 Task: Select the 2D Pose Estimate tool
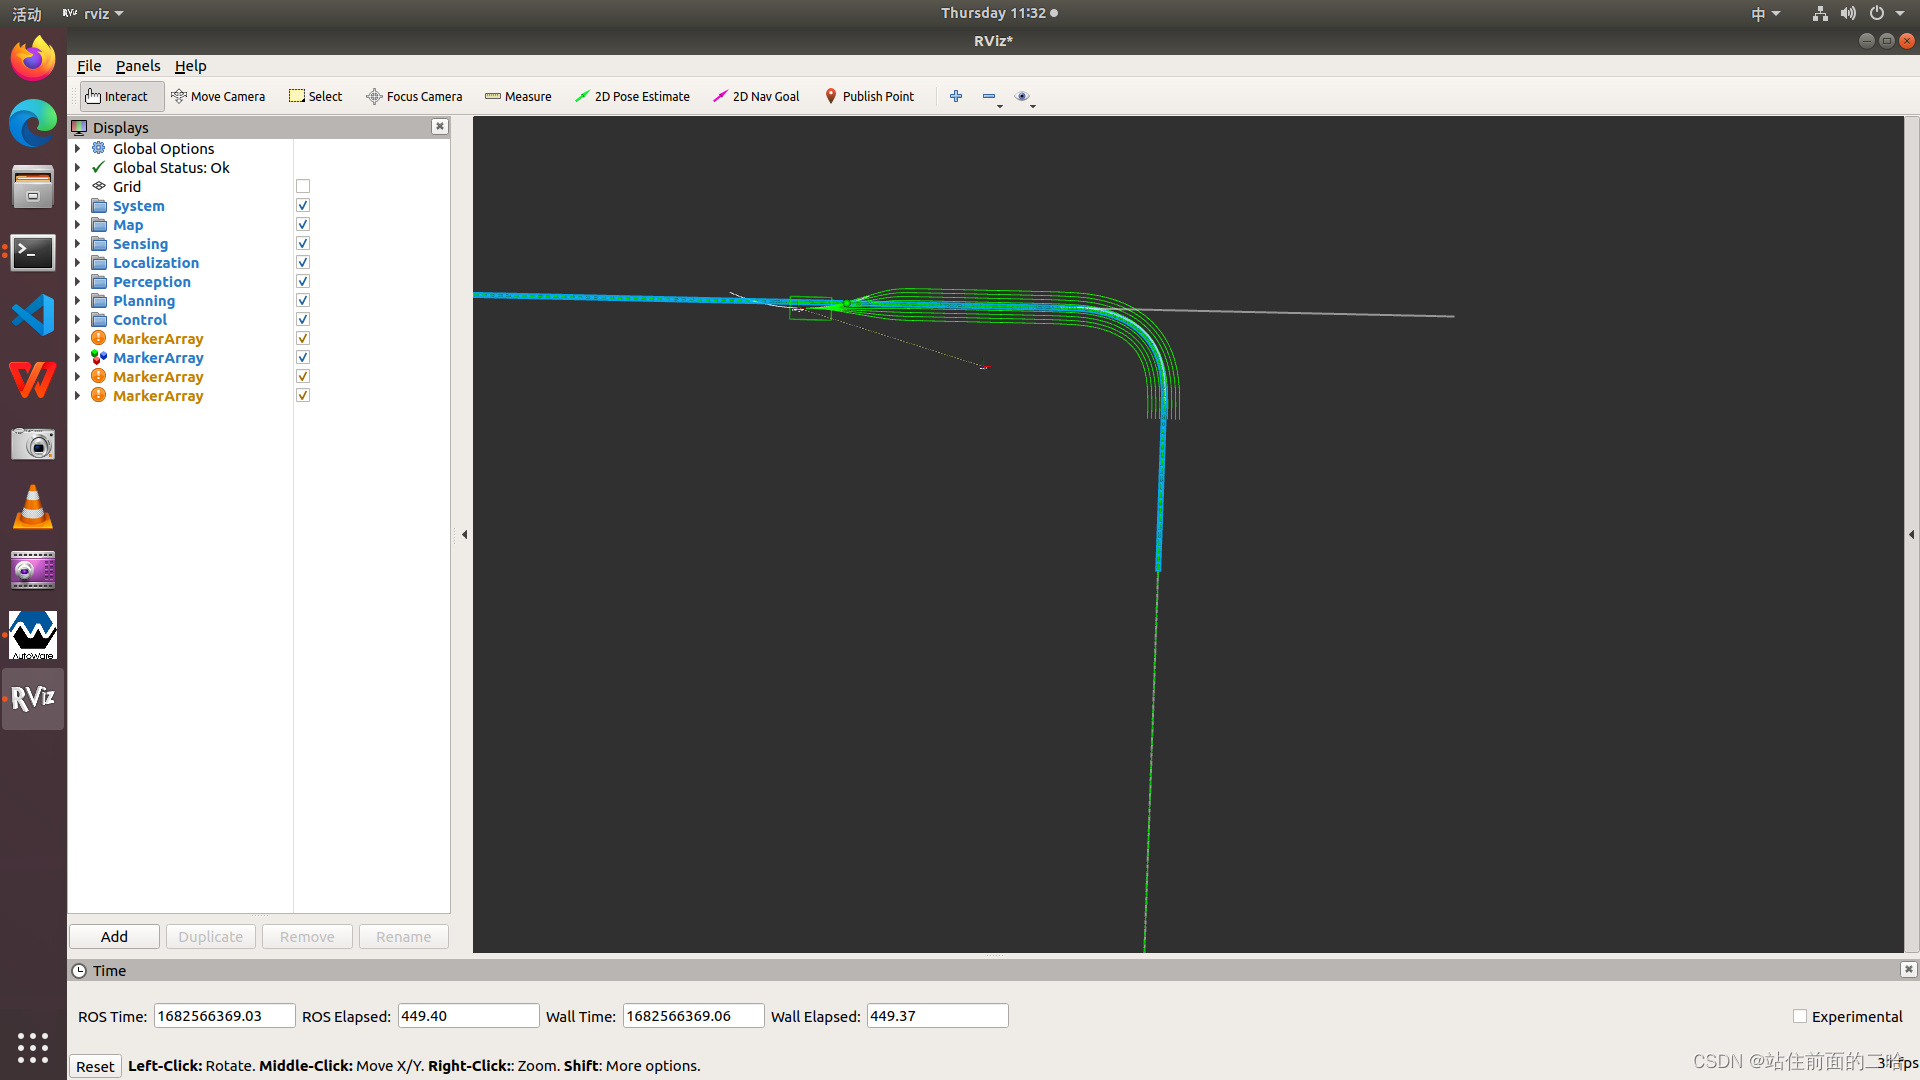632,96
